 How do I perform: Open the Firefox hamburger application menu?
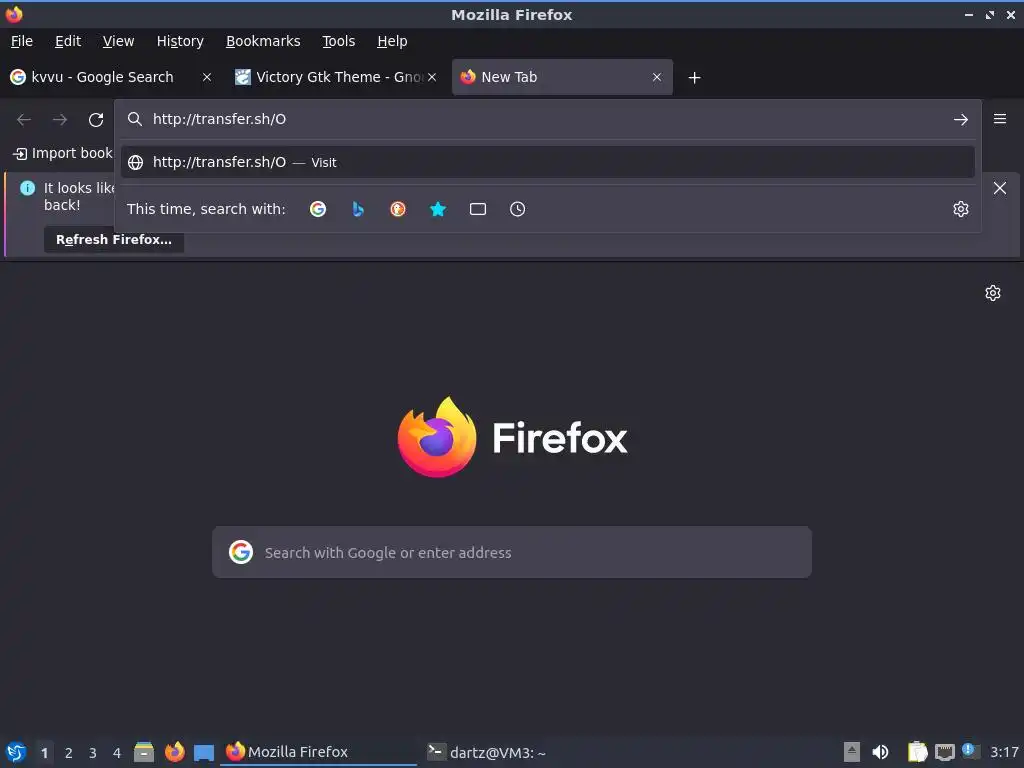(1000, 119)
